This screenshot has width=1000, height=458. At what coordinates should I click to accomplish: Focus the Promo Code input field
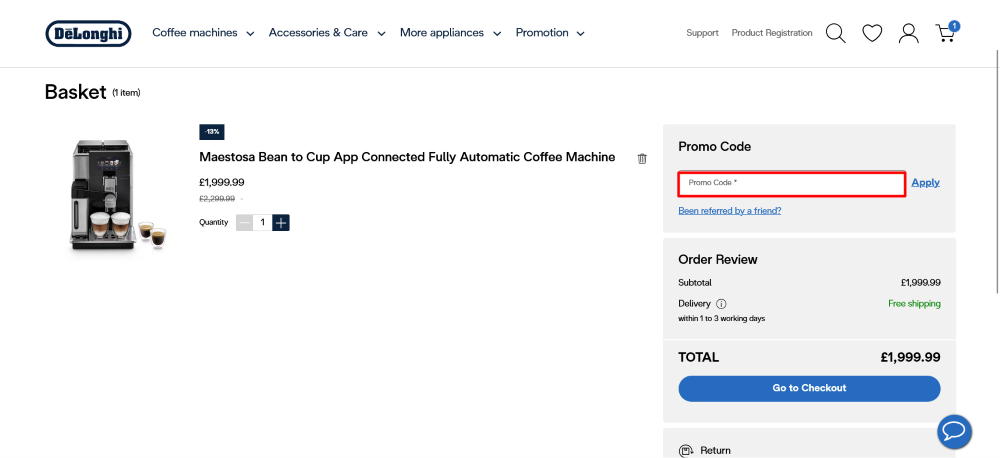[x=791, y=184]
